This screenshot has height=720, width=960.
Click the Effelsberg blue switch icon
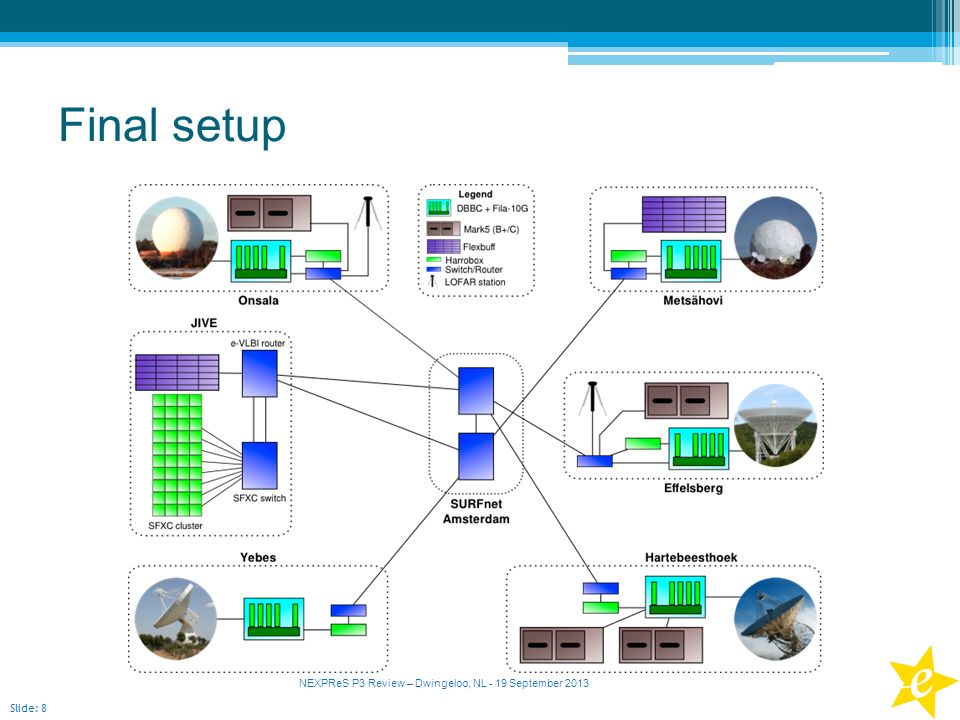pyautogui.click(x=595, y=460)
